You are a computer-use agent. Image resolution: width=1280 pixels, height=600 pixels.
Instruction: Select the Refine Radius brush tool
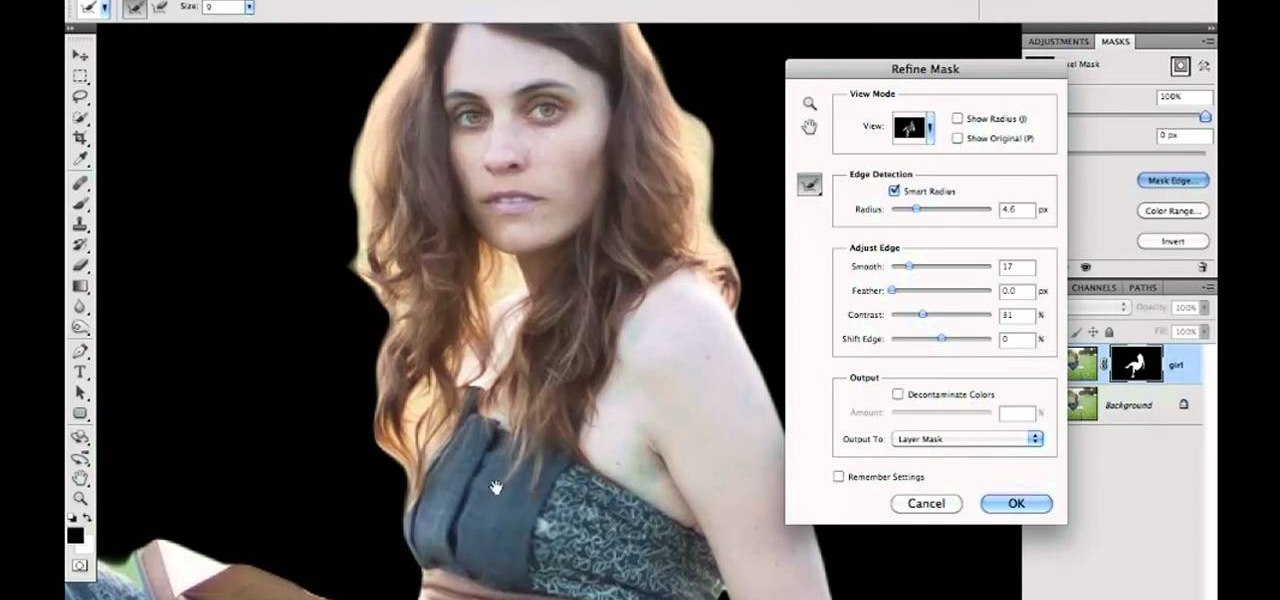(809, 184)
